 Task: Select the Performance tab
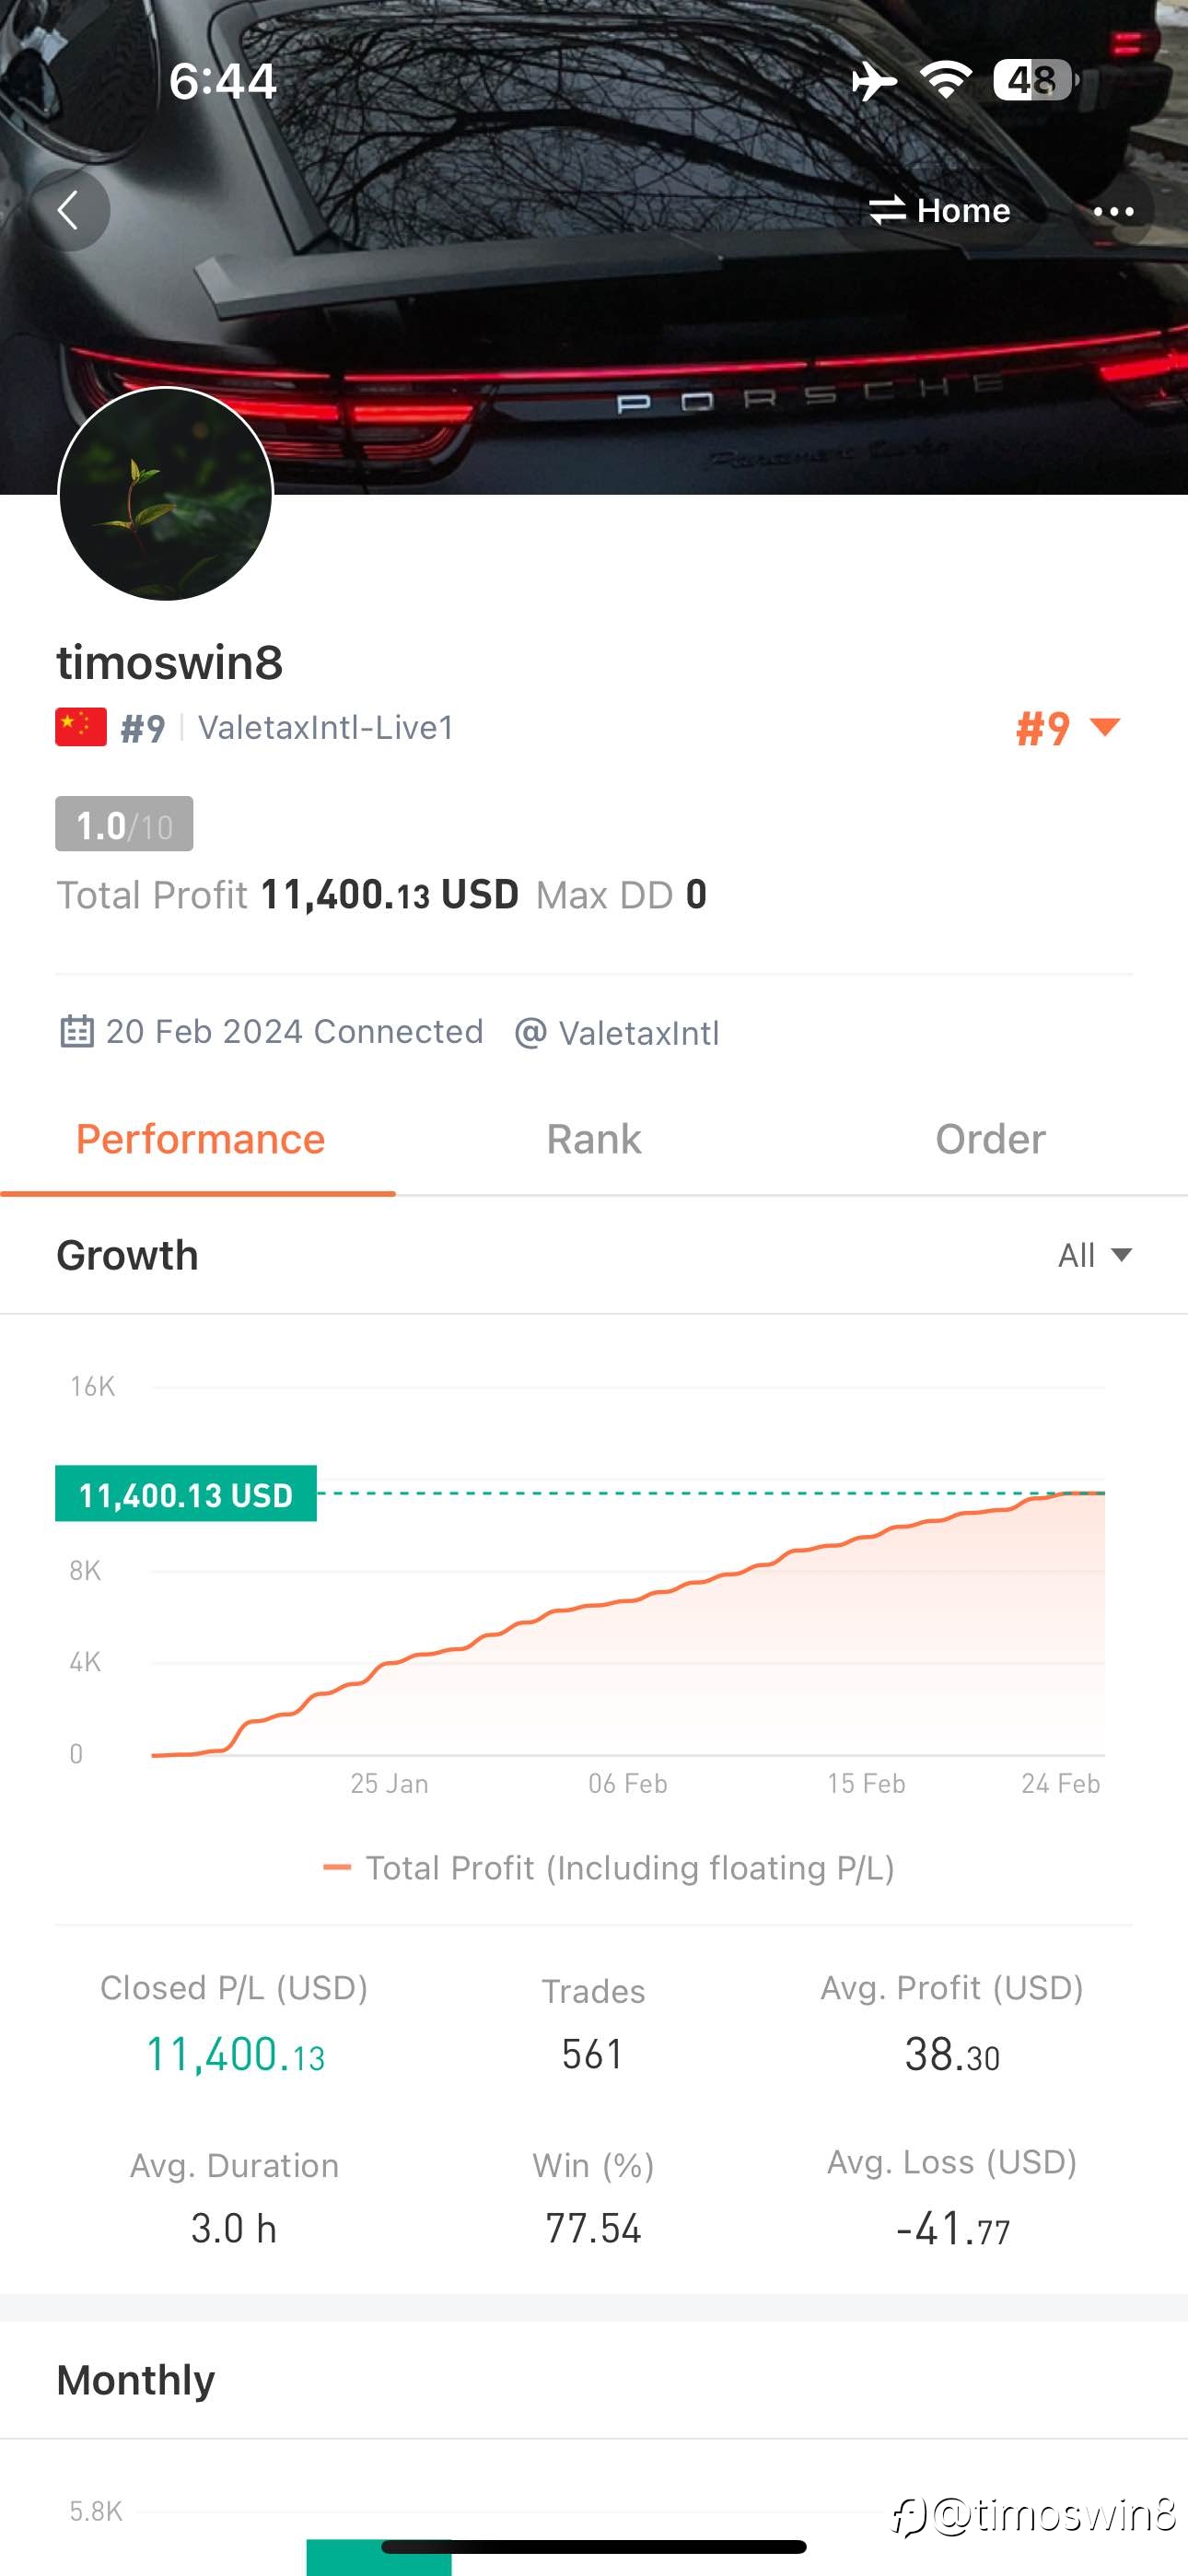coord(200,1139)
